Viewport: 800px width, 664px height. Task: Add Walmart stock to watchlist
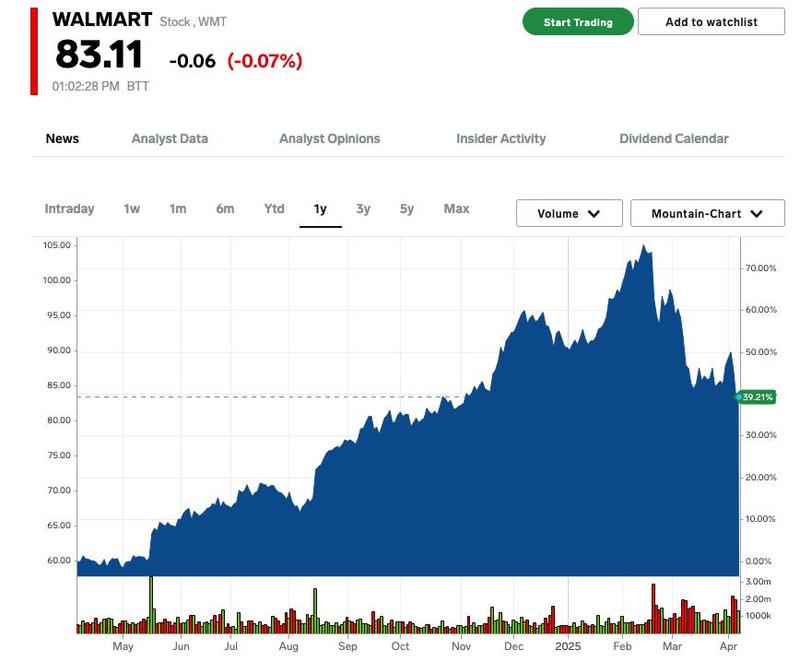pos(711,22)
